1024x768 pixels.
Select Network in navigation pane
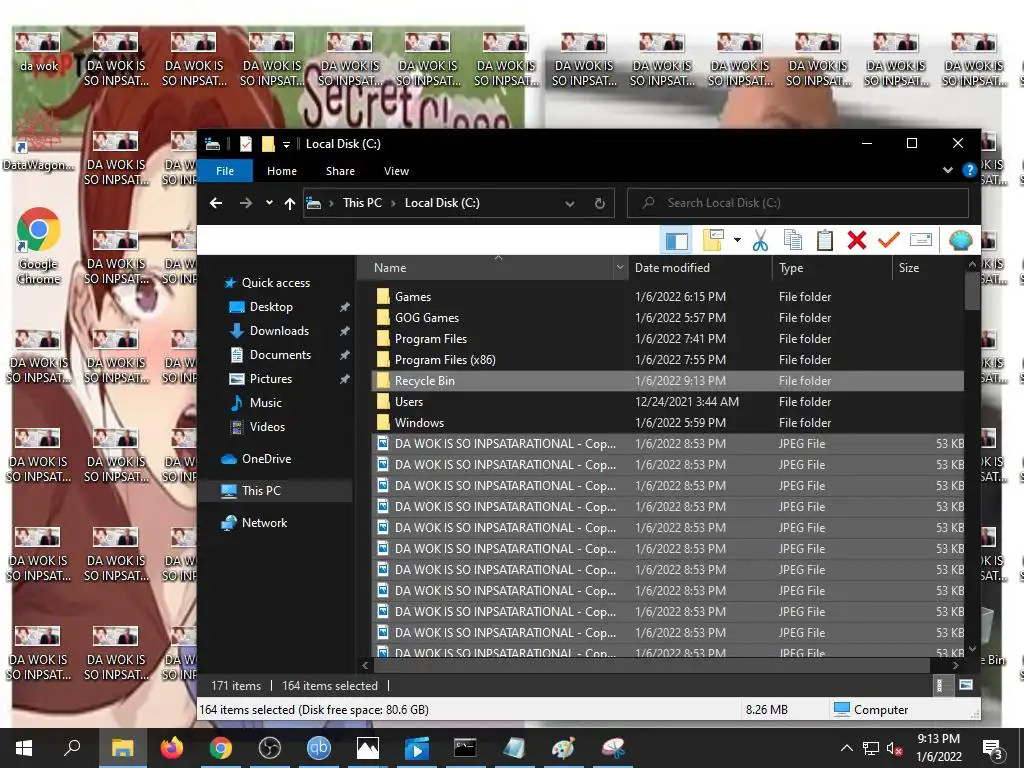click(264, 523)
